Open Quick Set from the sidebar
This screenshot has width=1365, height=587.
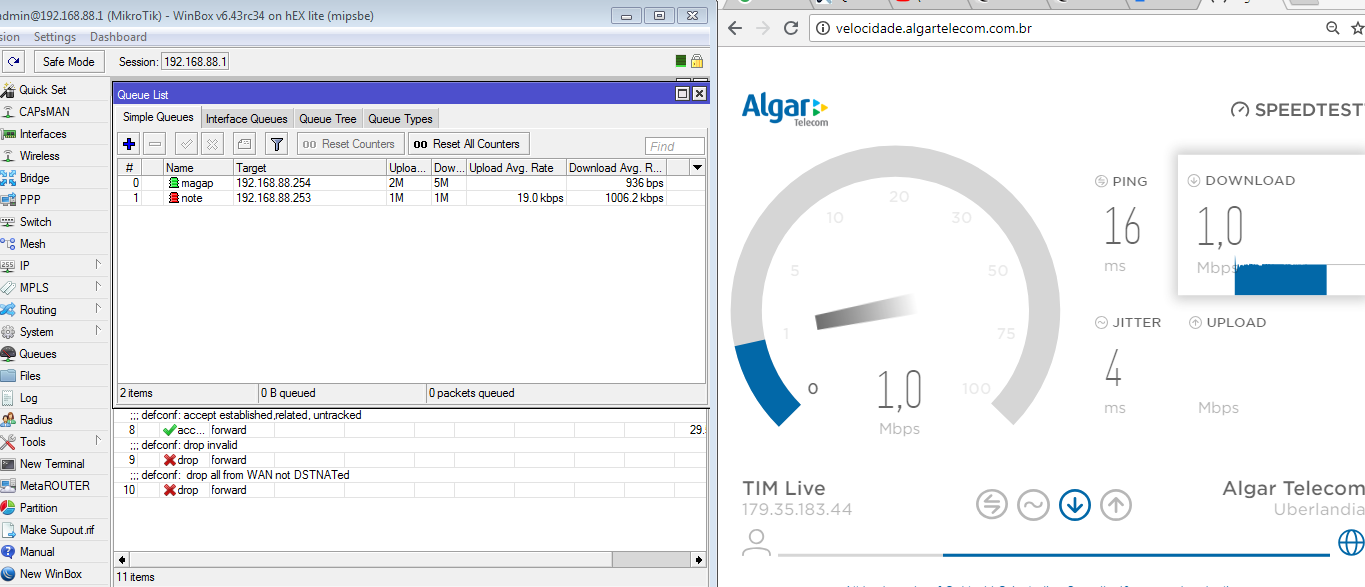(x=43, y=90)
